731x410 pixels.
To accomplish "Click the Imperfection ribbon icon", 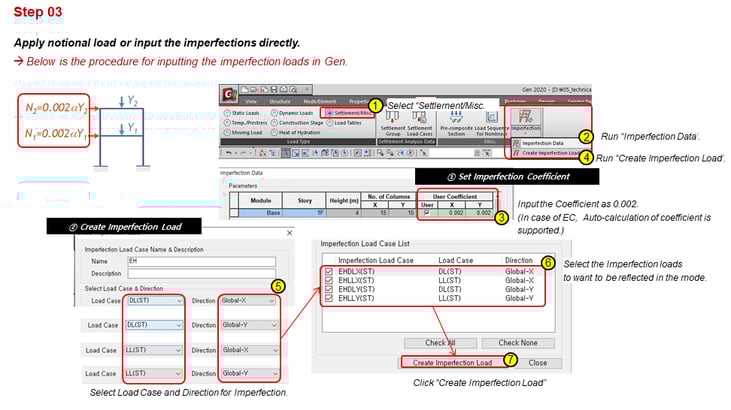I will 526,120.
